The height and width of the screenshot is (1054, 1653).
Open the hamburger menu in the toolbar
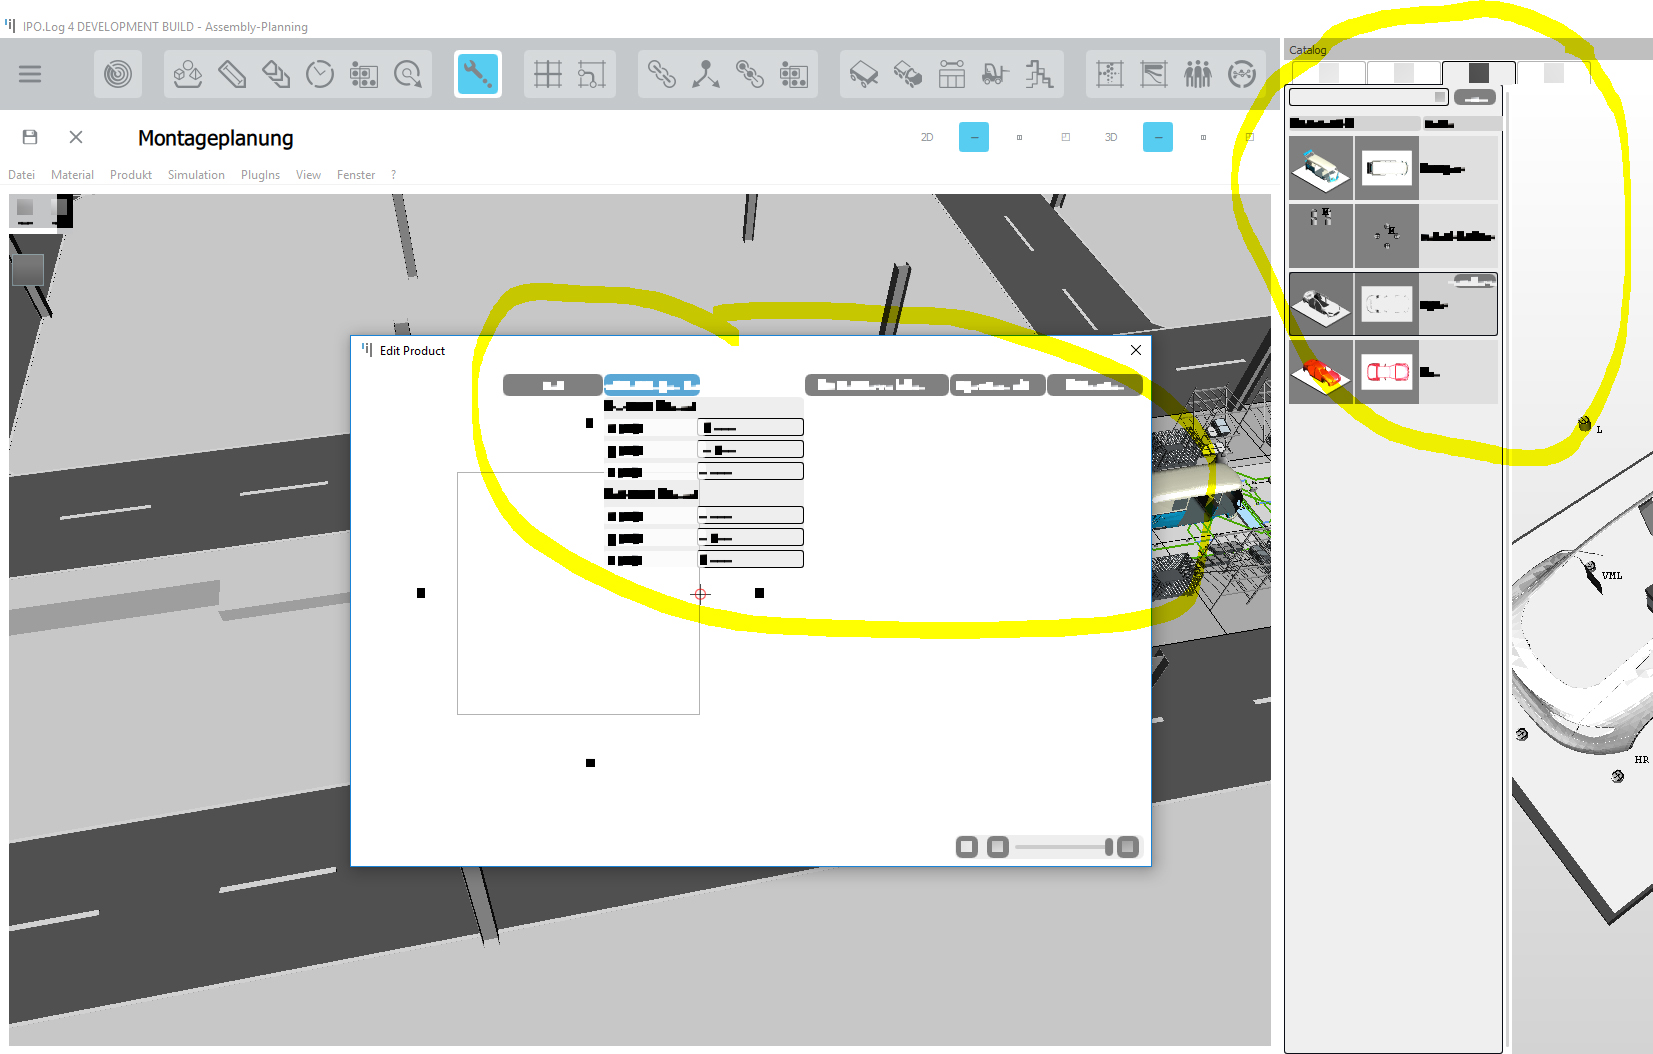pyautogui.click(x=30, y=74)
